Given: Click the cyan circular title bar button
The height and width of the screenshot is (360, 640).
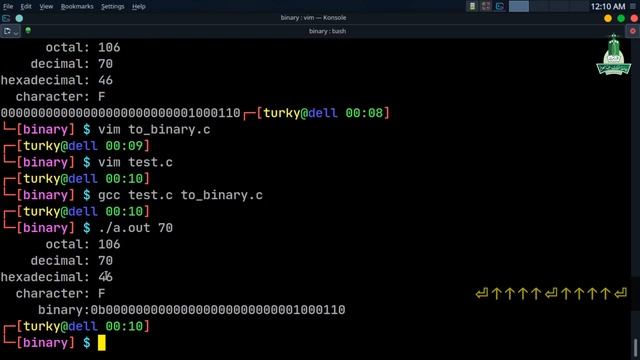Looking at the screenshot, I should (x=19, y=18).
